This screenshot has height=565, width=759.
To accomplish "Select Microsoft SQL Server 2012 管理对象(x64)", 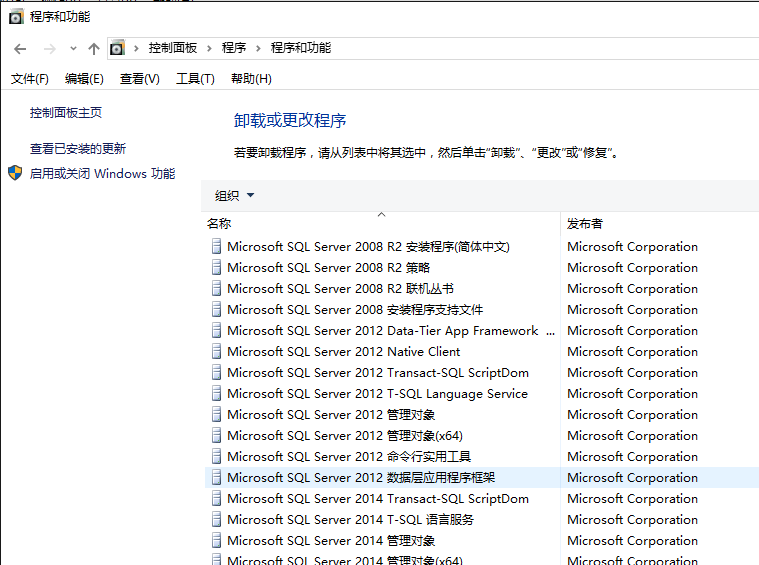I will (x=345, y=435).
